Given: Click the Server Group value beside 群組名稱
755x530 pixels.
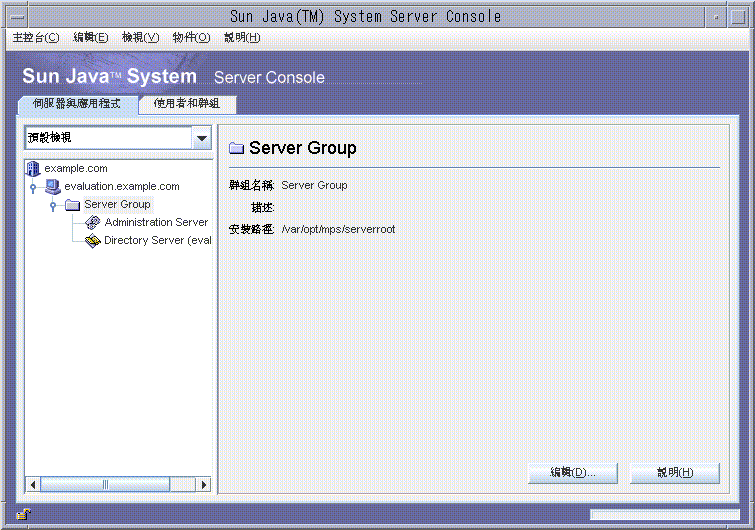Looking at the screenshot, I should (x=314, y=185).
